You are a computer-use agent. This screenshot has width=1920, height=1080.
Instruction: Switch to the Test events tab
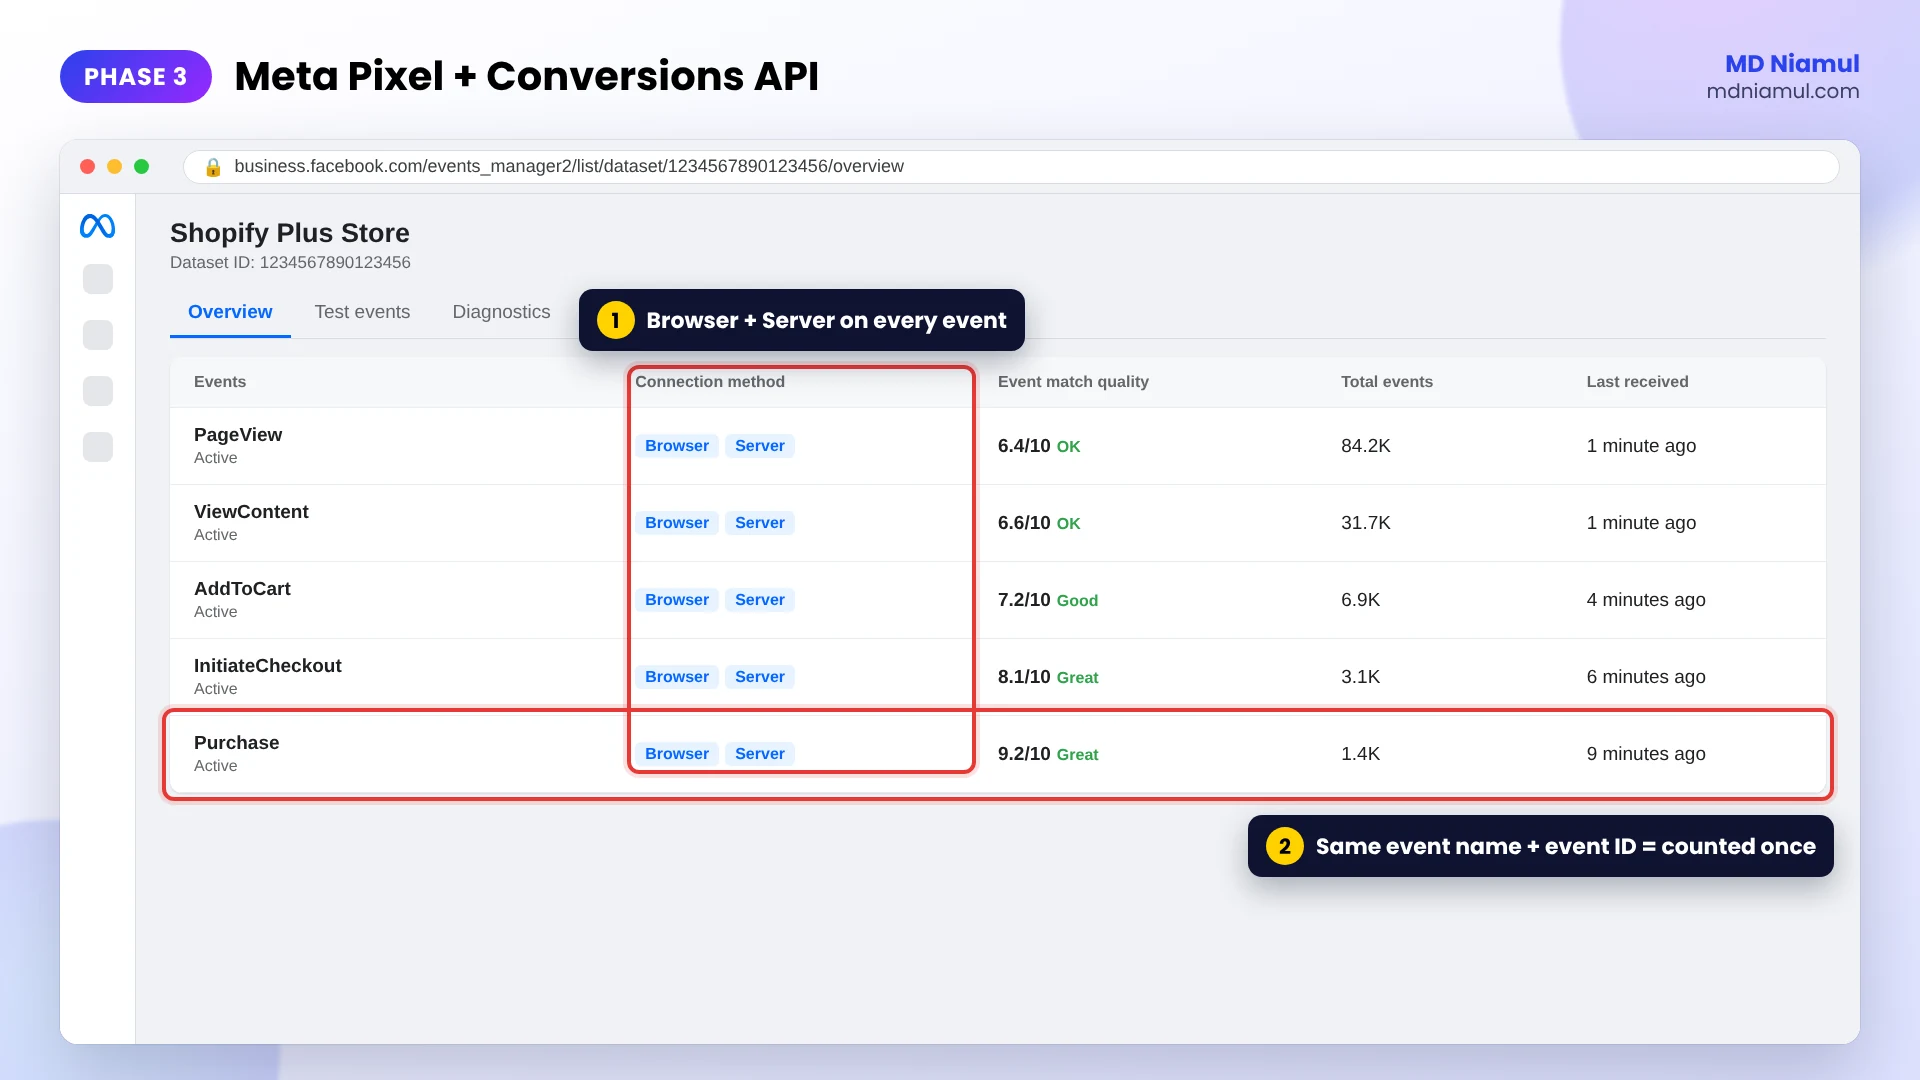click(362, 312)
